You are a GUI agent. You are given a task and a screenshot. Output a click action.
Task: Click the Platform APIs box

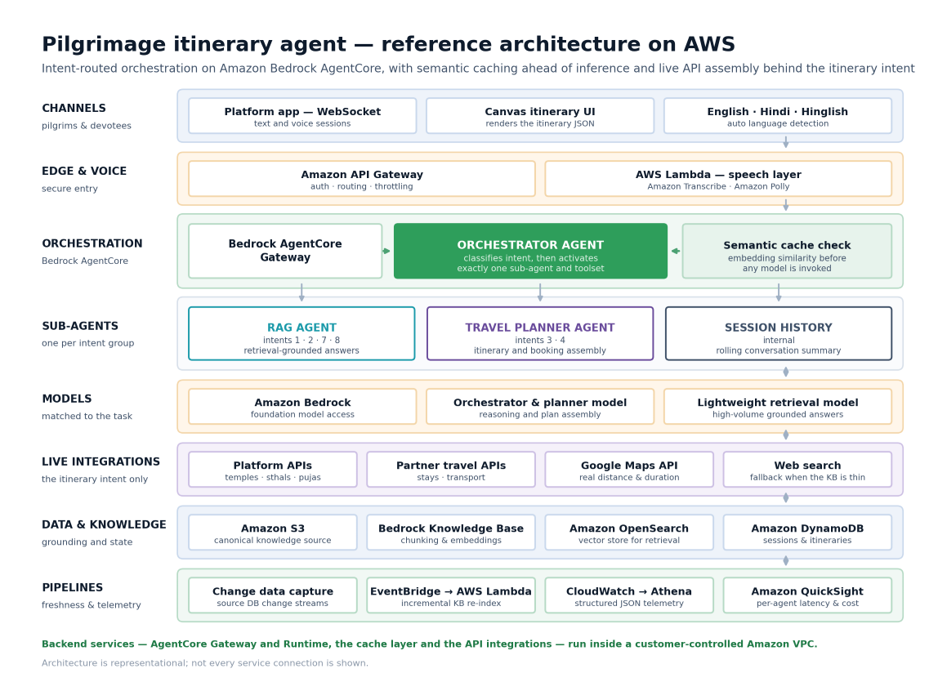click(273, 470)
